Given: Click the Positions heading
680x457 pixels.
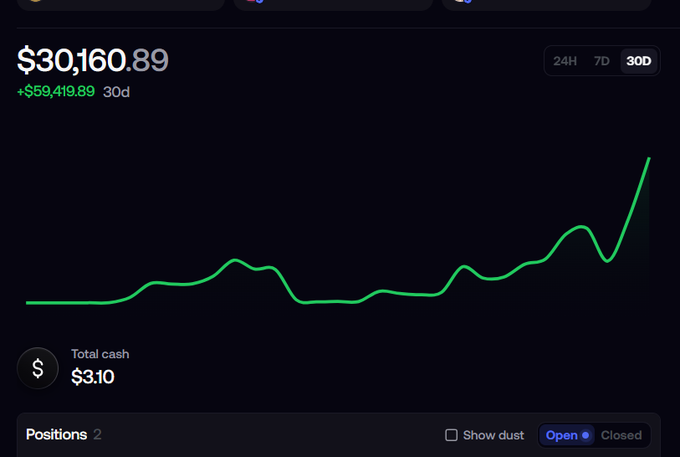Looking at the screenshot, I should pyautogui.click(x=56, y=434).
